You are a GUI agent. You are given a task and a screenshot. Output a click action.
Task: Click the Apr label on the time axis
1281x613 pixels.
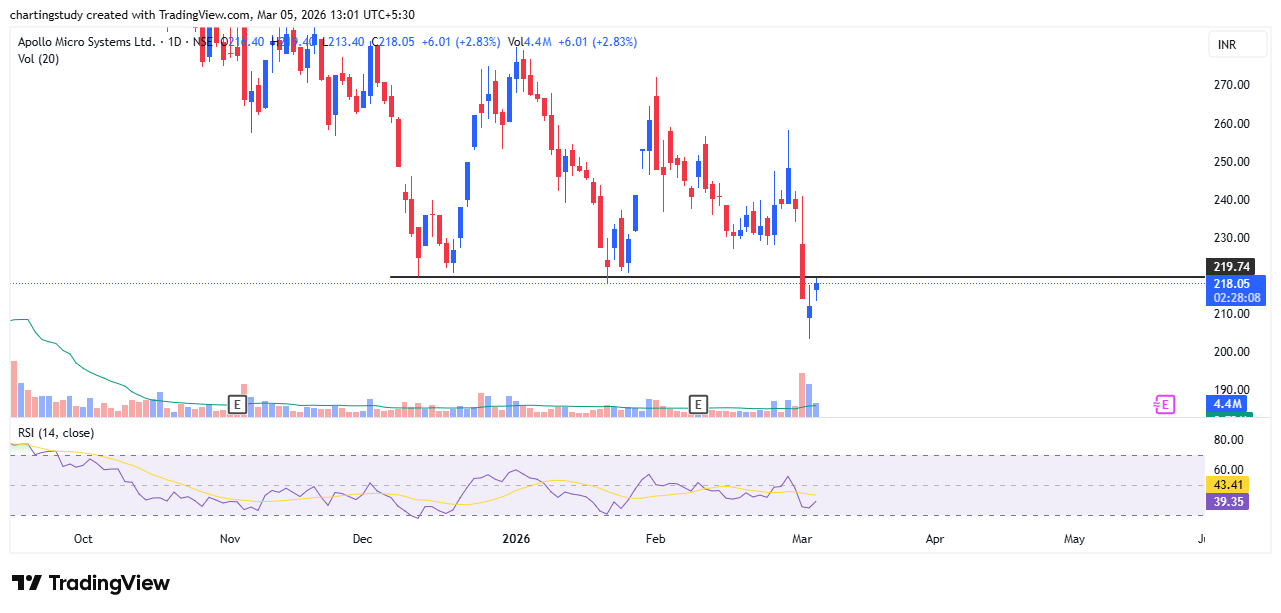tap(935, 539)
